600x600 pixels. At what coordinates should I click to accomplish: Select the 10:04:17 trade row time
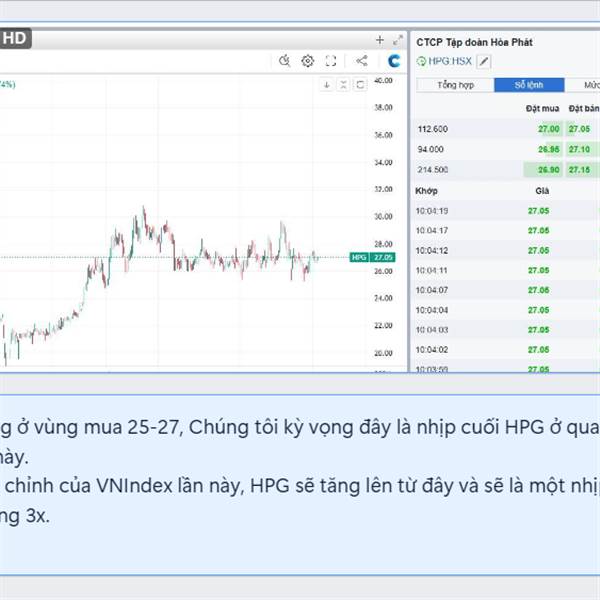coord(432,231)
